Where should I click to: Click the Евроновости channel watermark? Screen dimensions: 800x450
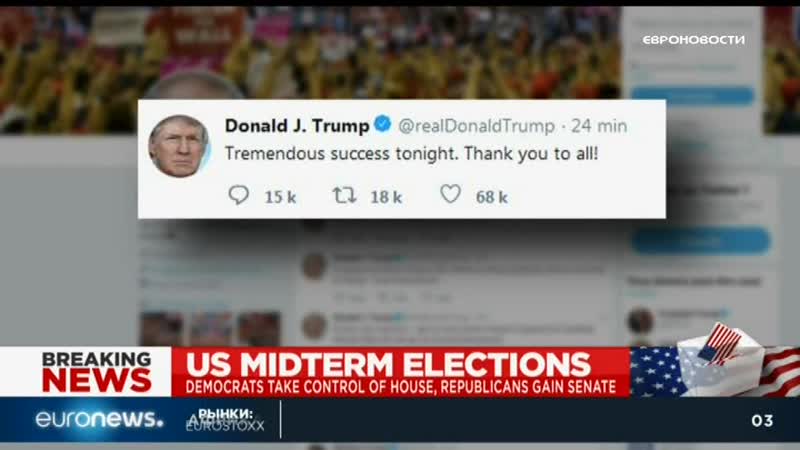tap(693, 40)
